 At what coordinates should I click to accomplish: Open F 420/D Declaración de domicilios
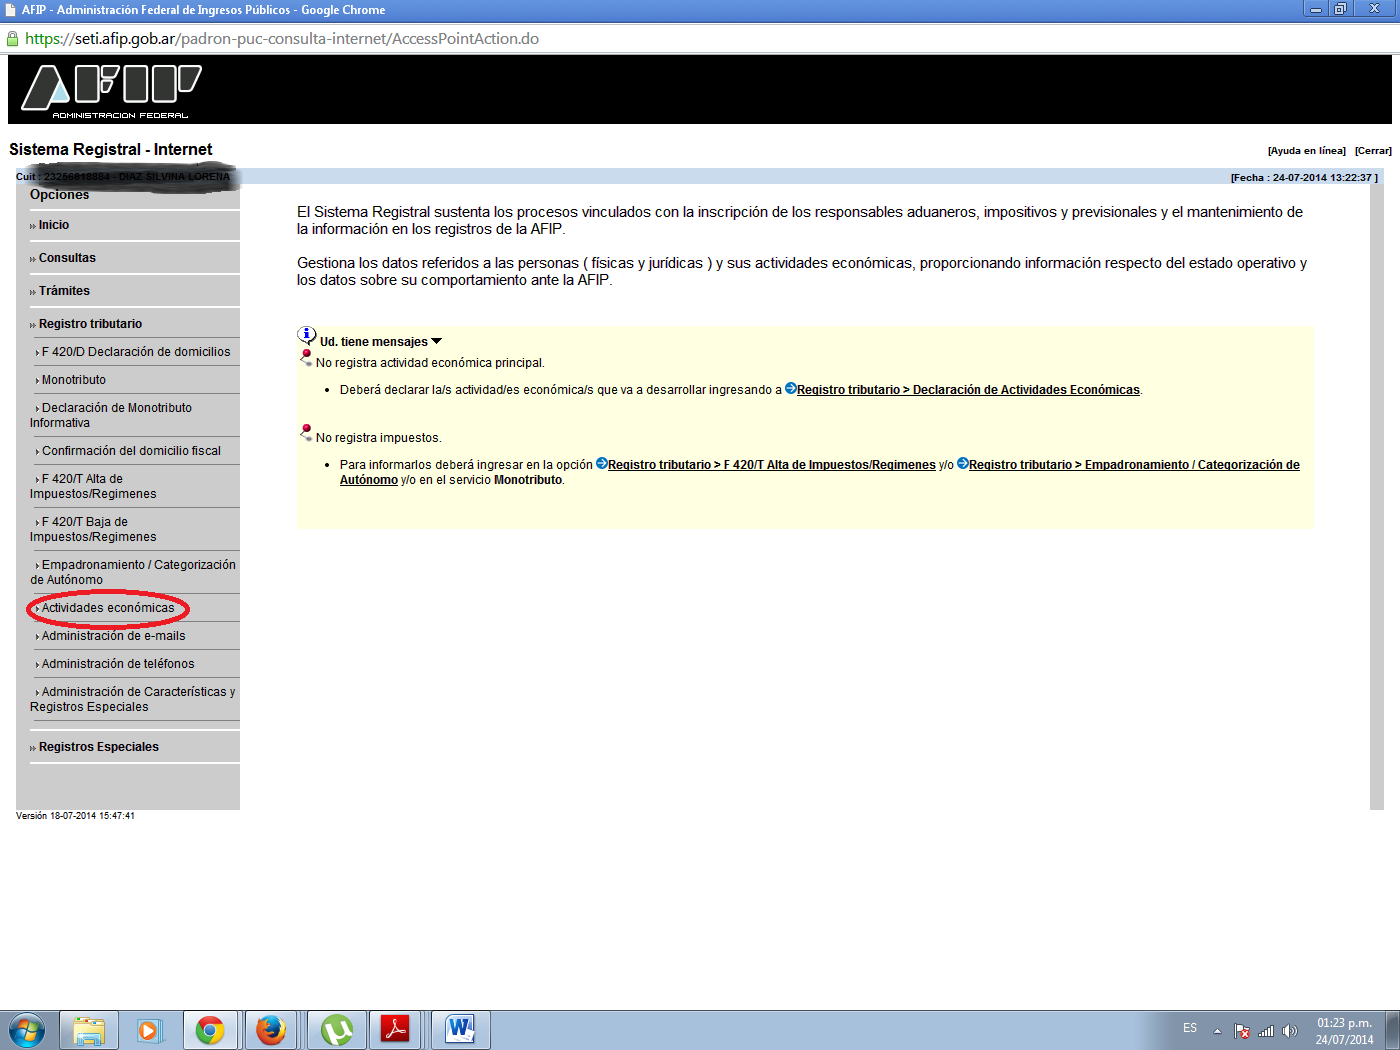click(x=135, y=352)
